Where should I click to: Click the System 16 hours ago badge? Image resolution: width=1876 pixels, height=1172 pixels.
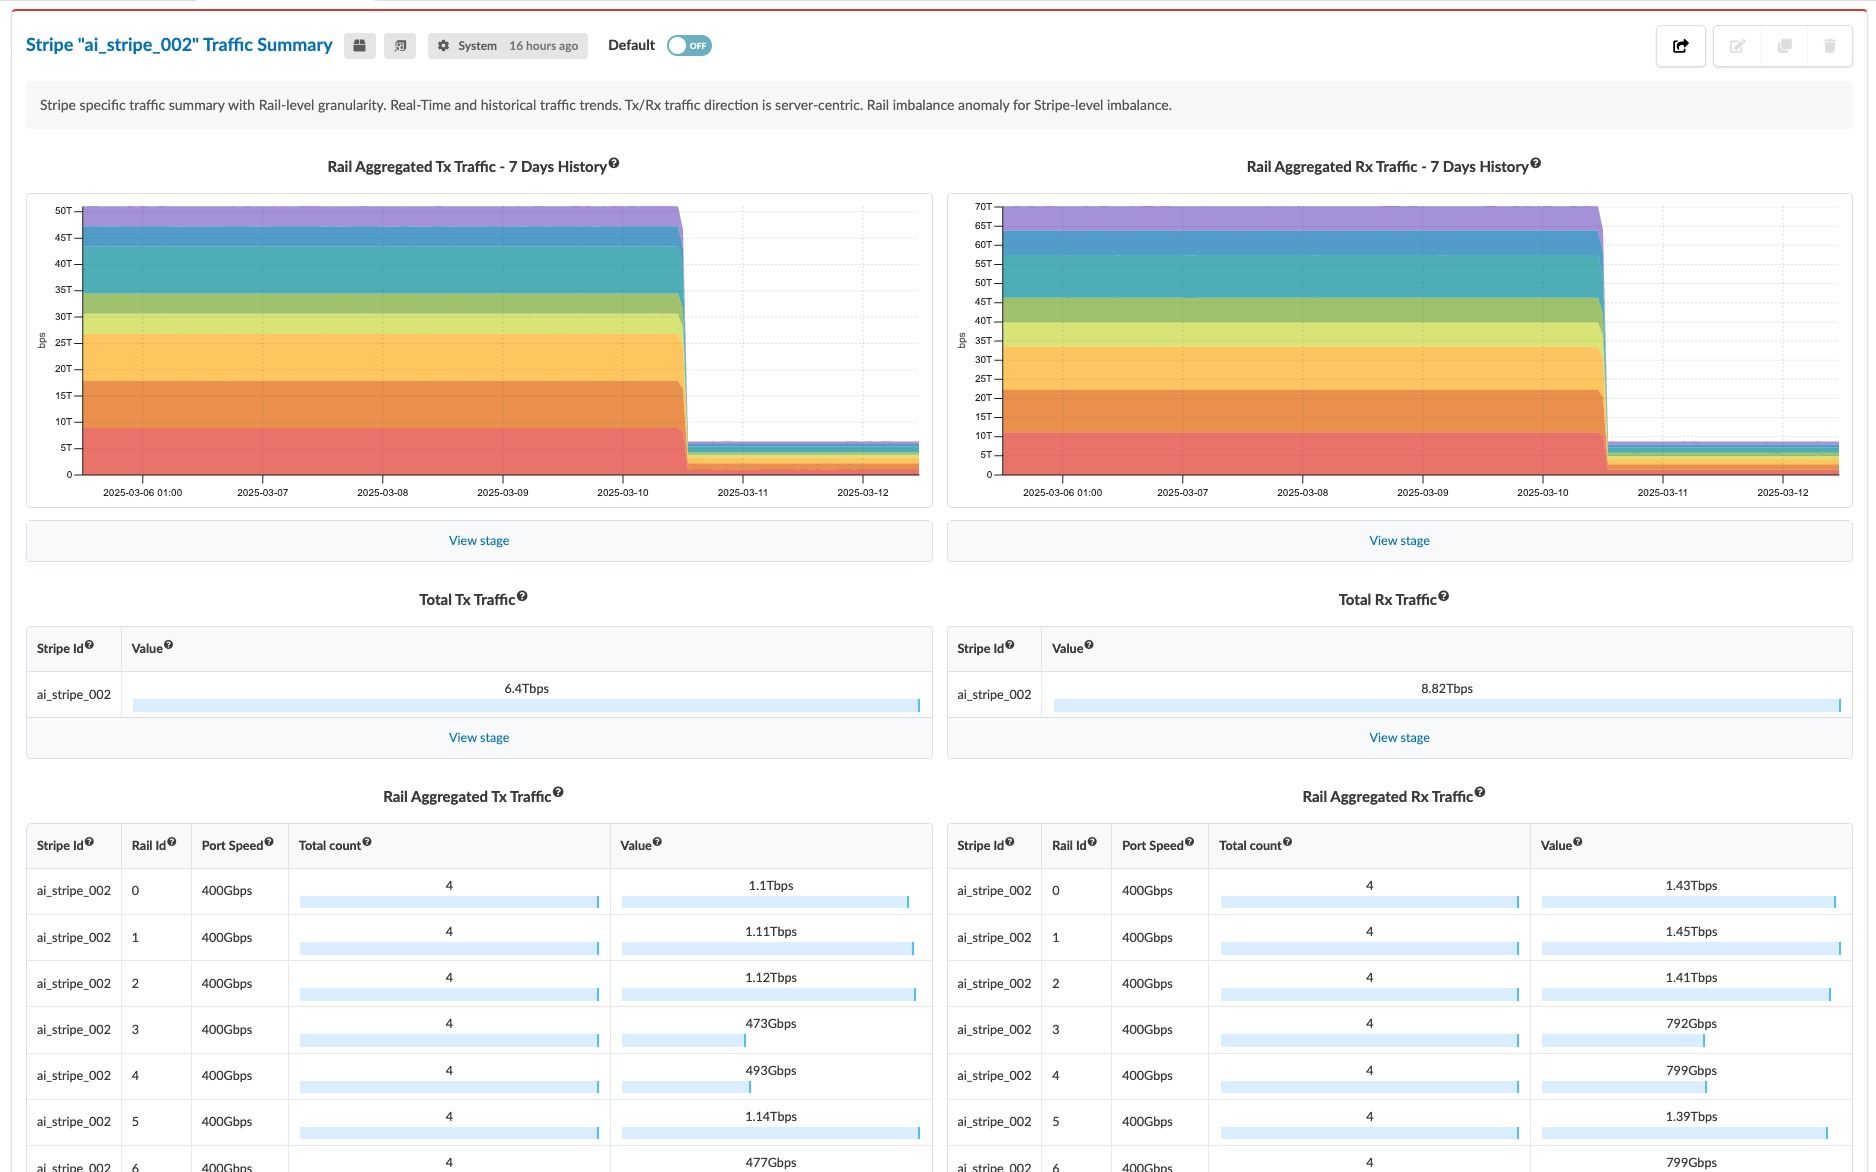point(508,46)
